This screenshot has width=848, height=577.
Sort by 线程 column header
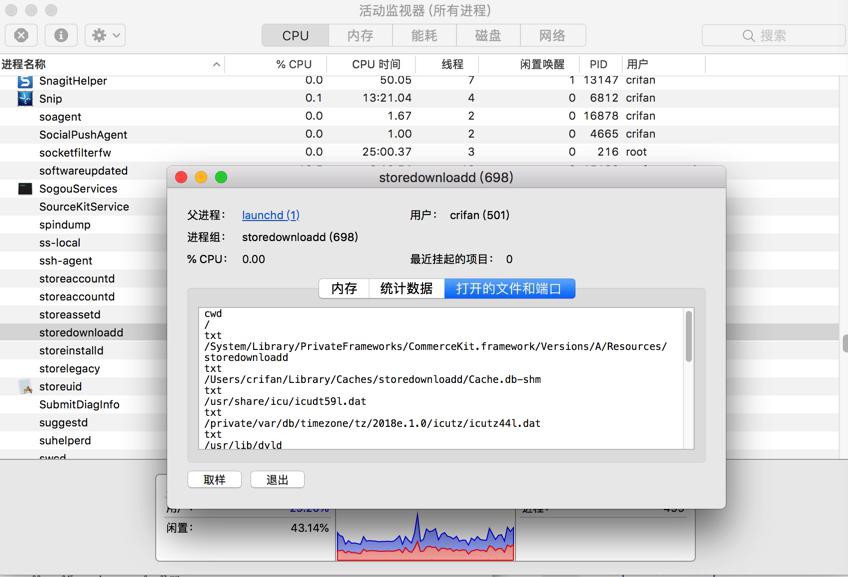(x=447, y=64)
